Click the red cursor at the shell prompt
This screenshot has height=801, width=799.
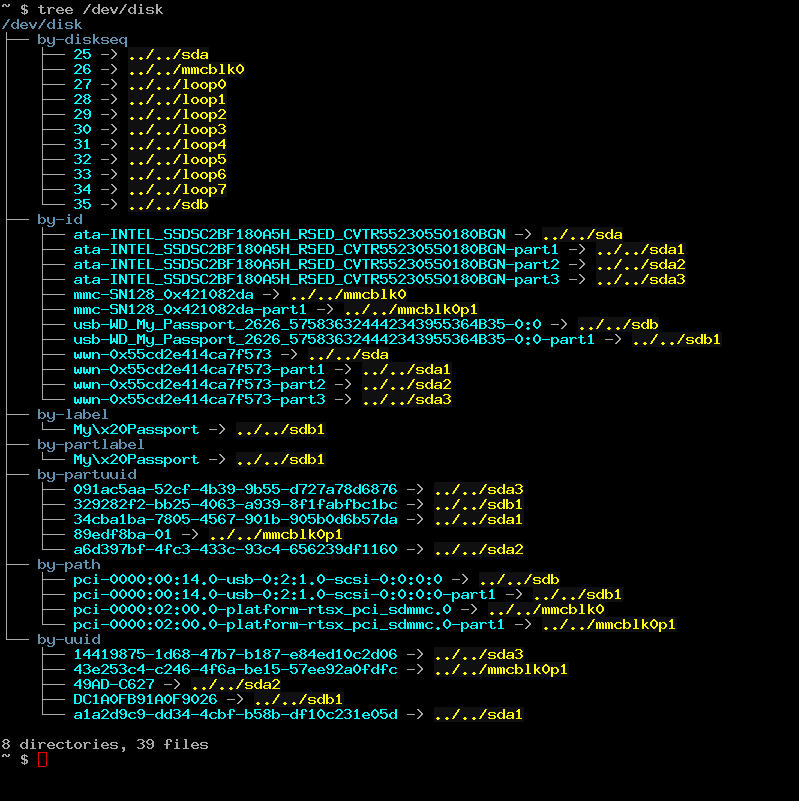[42, 760]
